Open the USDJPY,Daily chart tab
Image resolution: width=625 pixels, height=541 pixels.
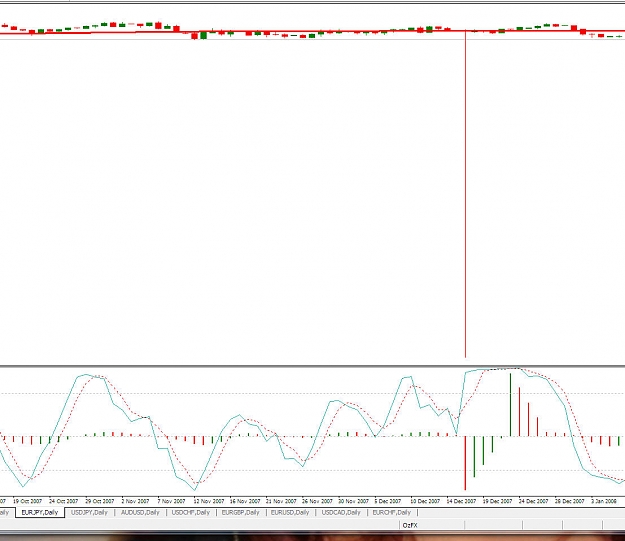89,512
